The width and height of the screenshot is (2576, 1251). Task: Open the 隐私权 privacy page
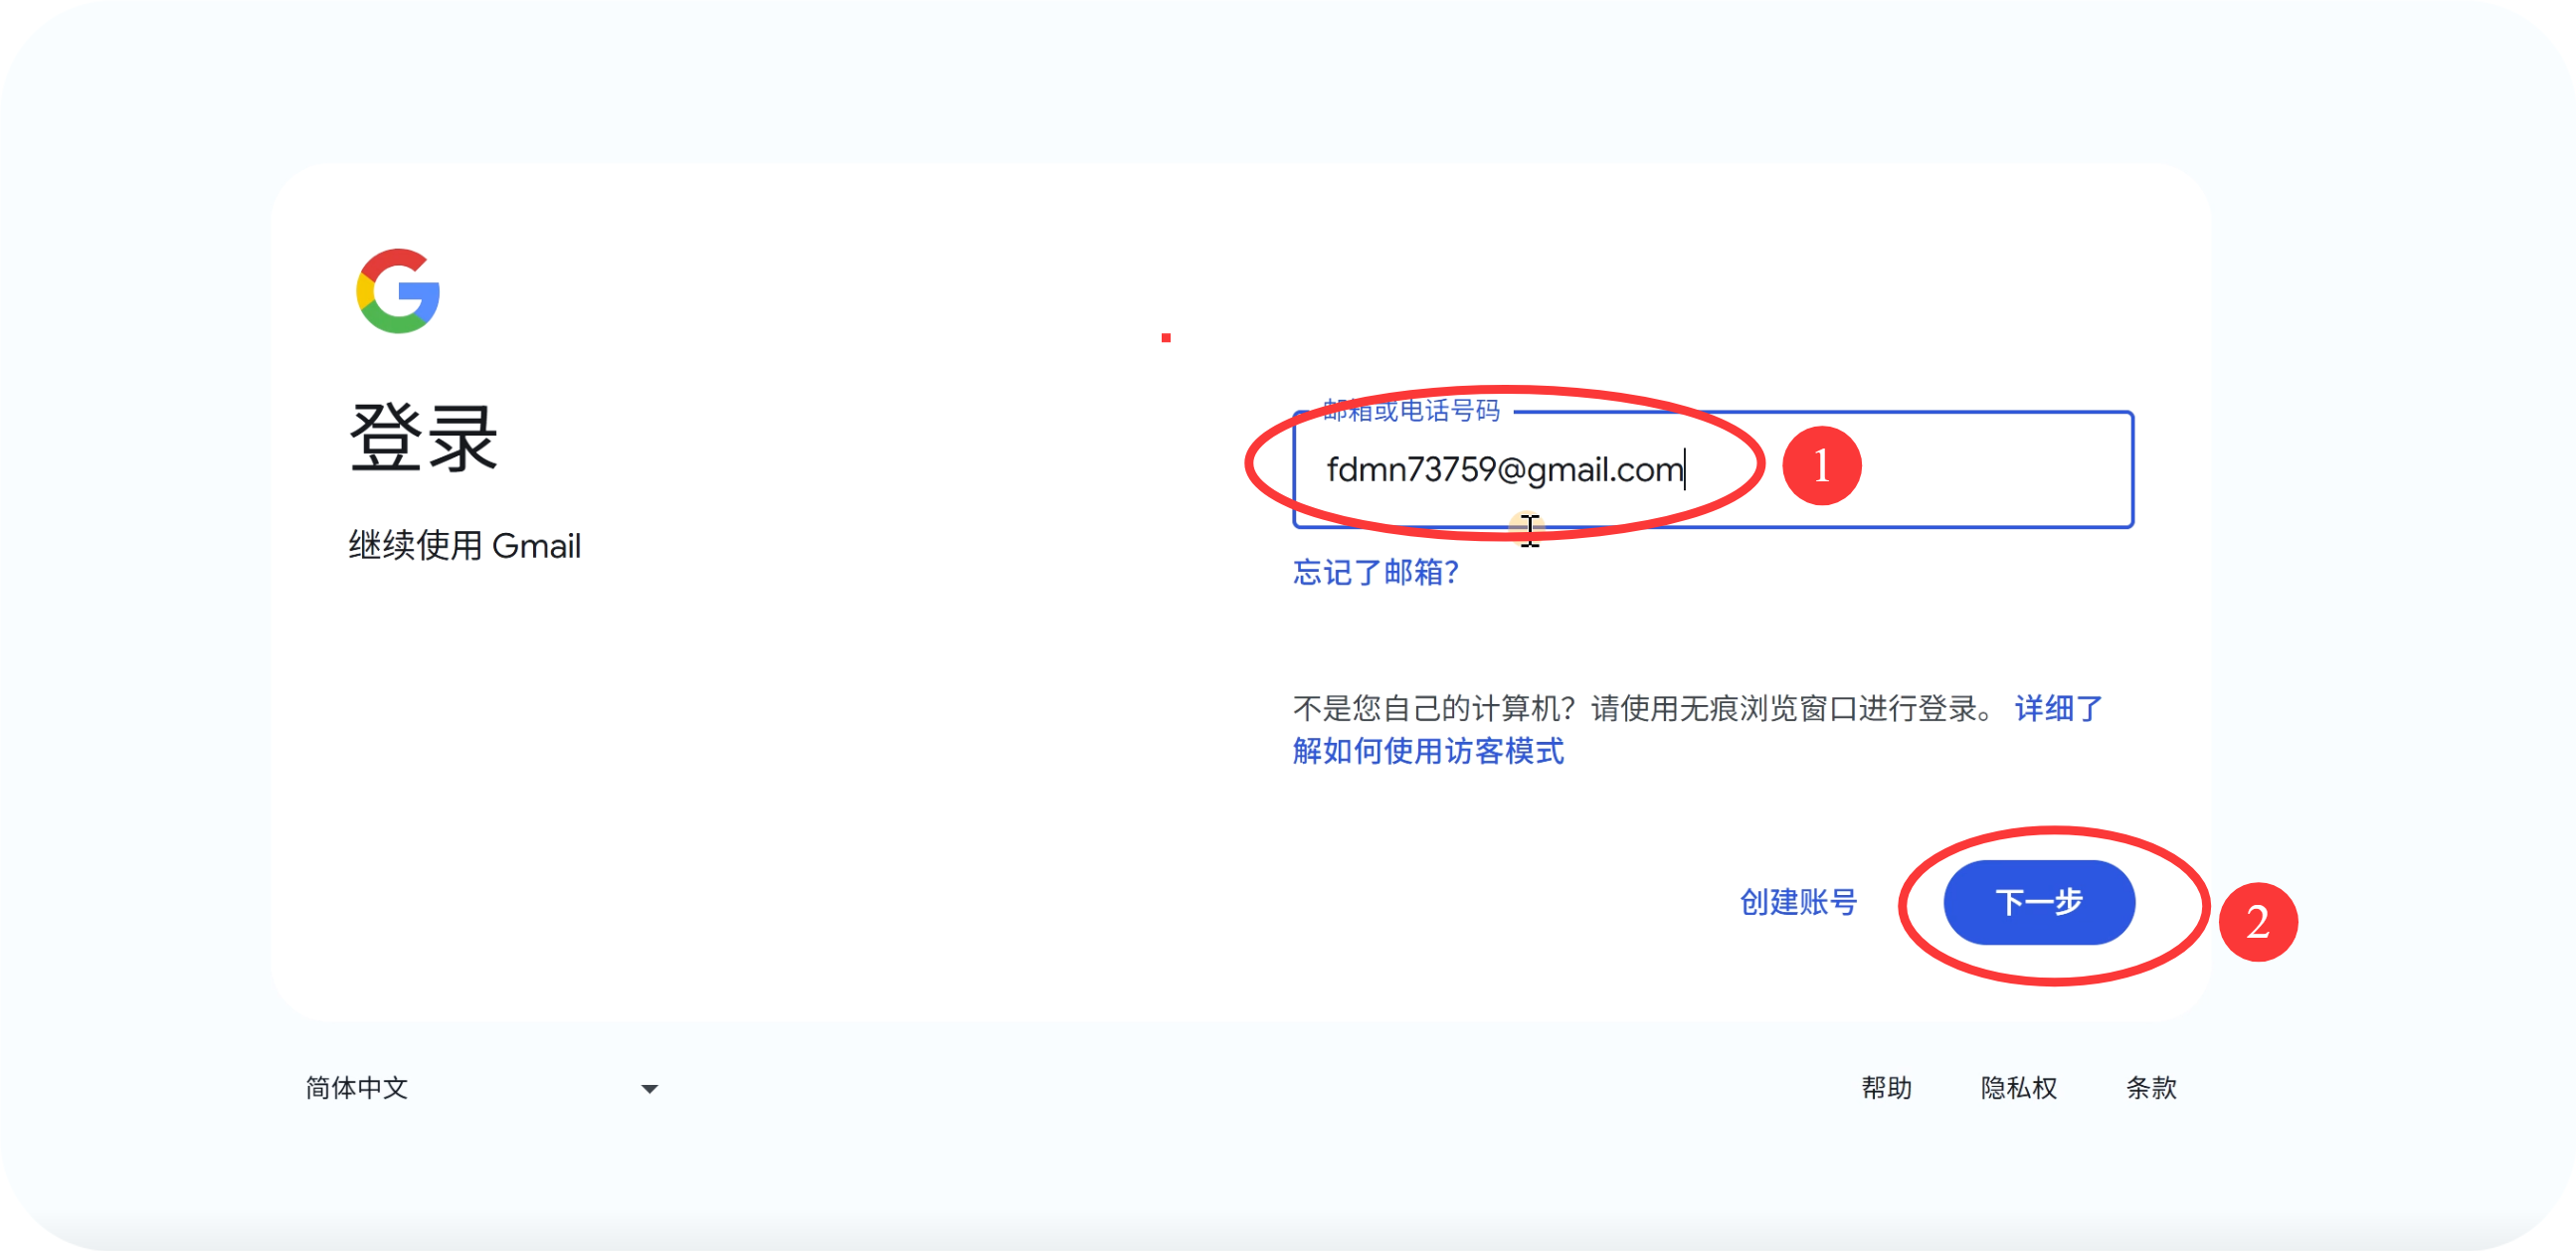[2019, 1088]
